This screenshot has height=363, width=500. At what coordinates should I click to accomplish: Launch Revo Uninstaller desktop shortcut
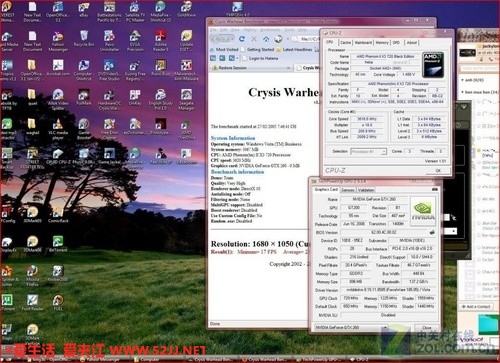click(109, 41)
